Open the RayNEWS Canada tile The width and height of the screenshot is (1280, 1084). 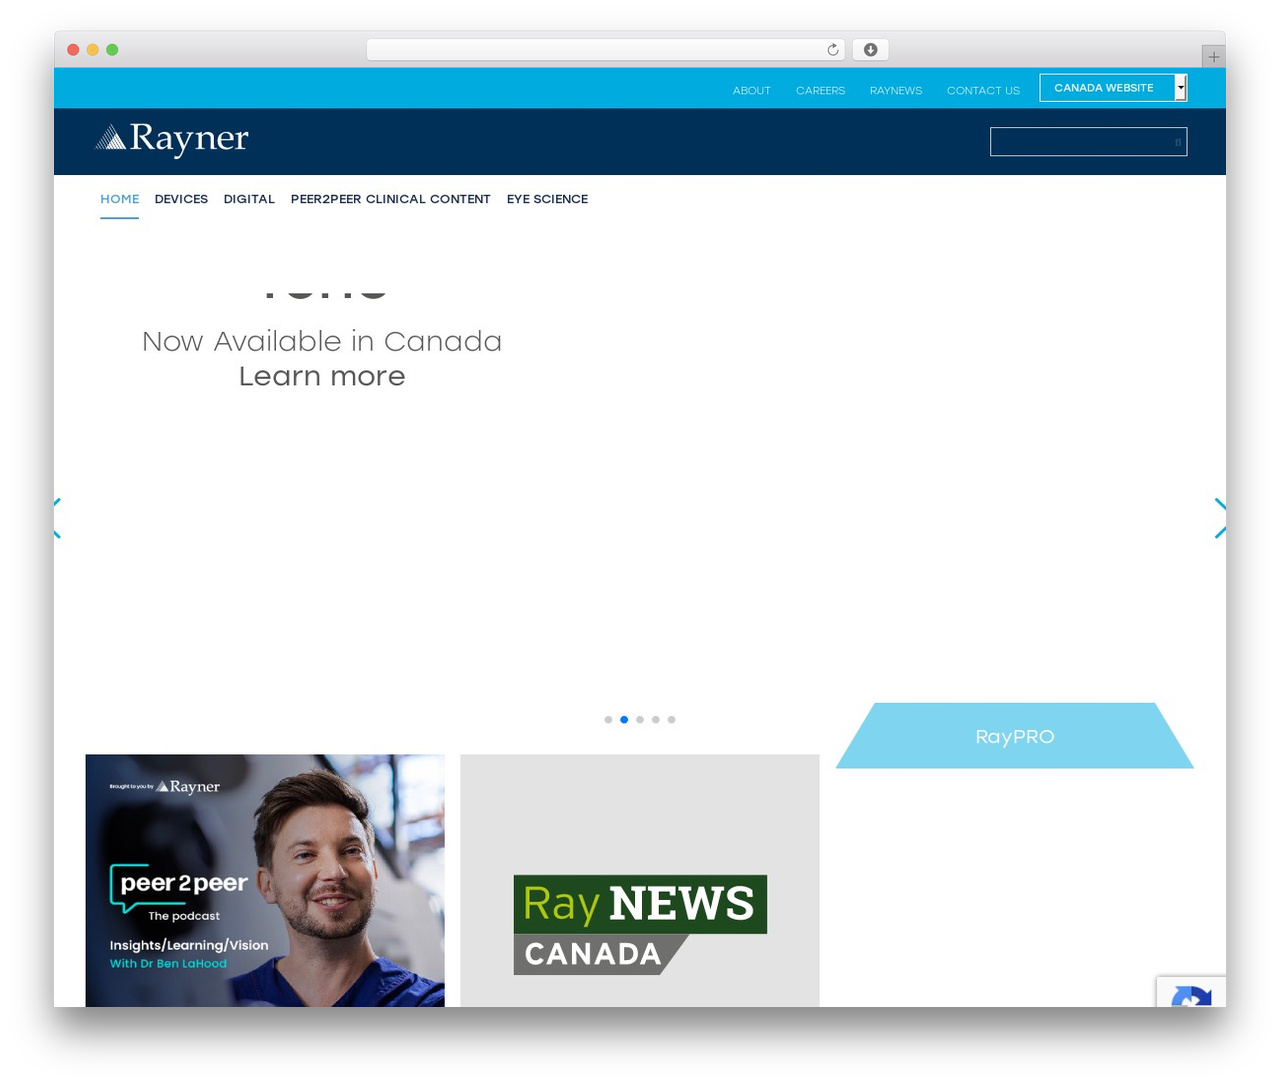point(640,880)
